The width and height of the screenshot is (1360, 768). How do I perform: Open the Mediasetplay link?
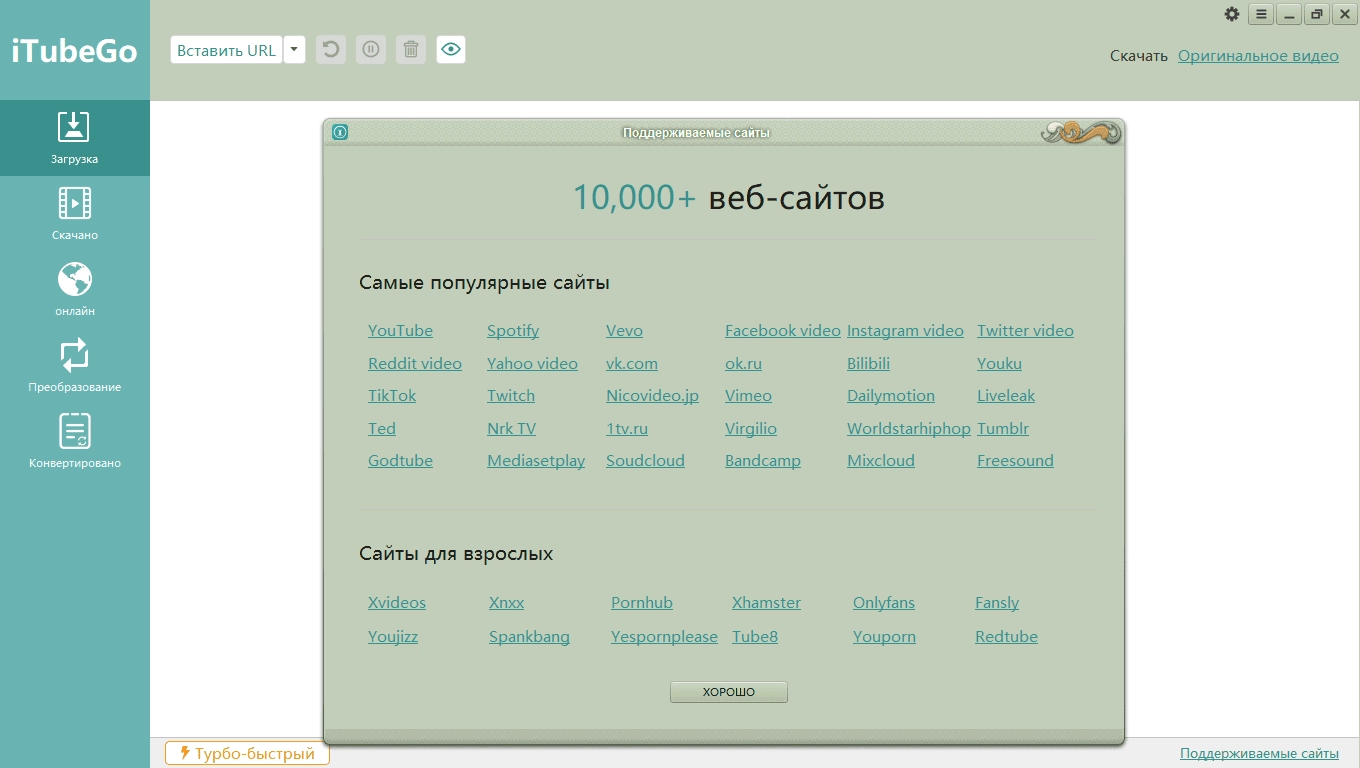pyautogui.click(x=536, y=461)
